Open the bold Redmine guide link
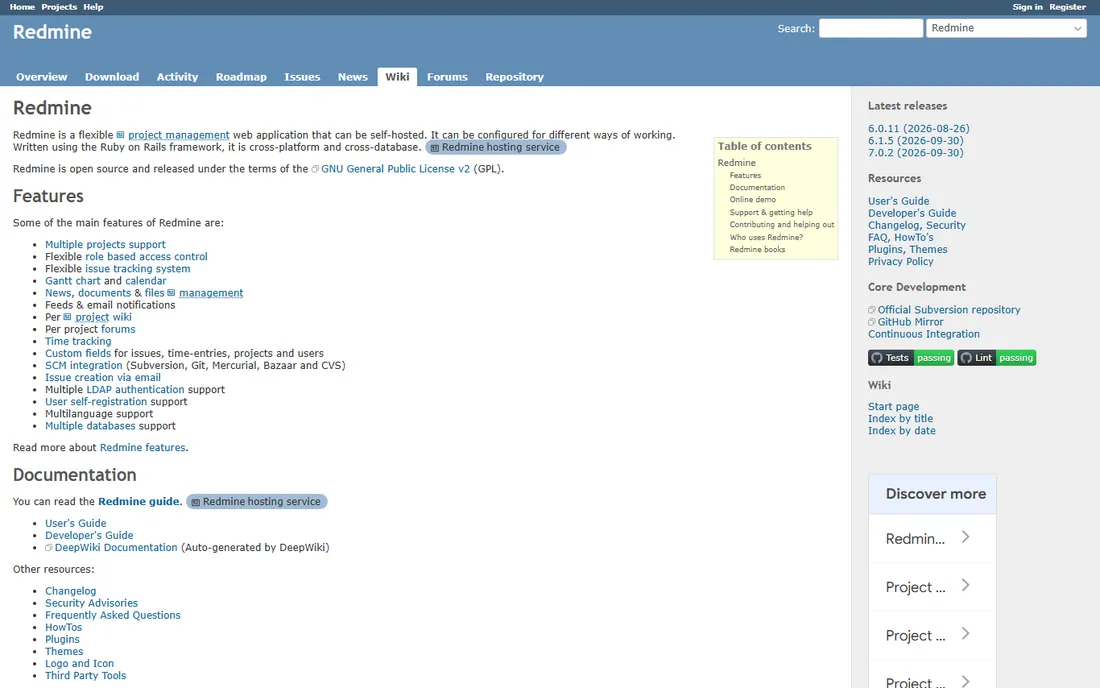1100x688 pixels. 139,501
